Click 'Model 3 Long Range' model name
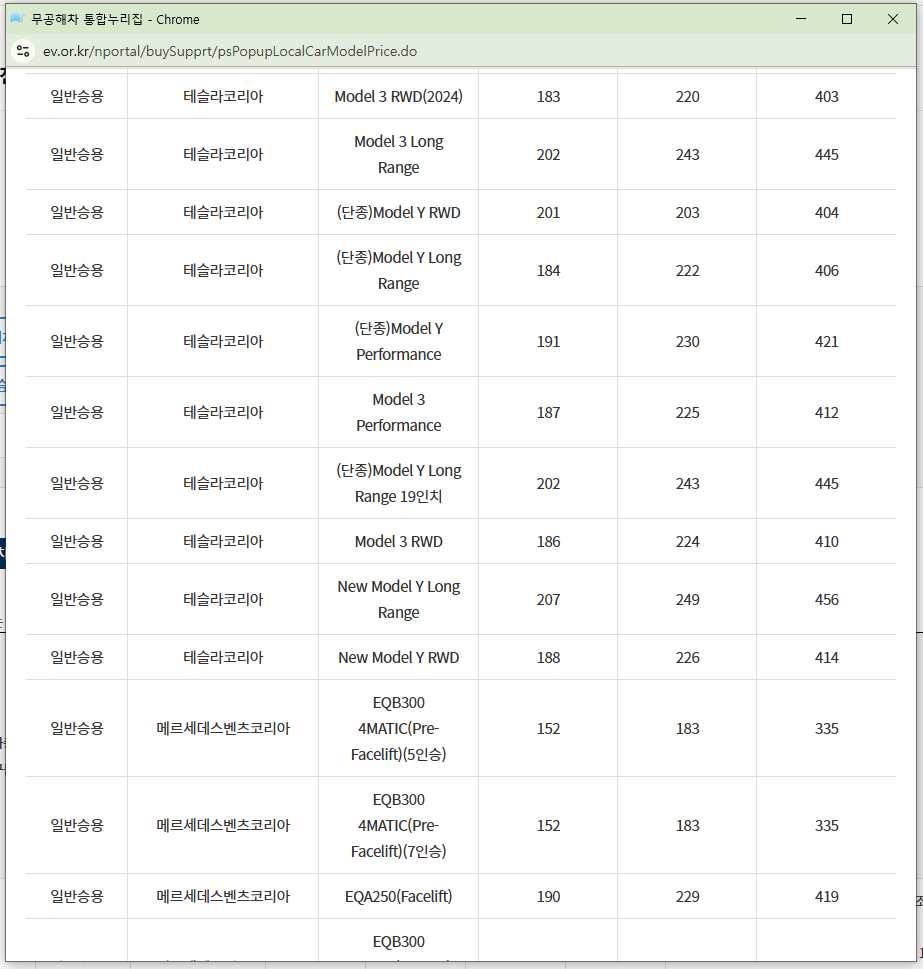The height and width of the screenshot is (969, 923). pos(398,154)
